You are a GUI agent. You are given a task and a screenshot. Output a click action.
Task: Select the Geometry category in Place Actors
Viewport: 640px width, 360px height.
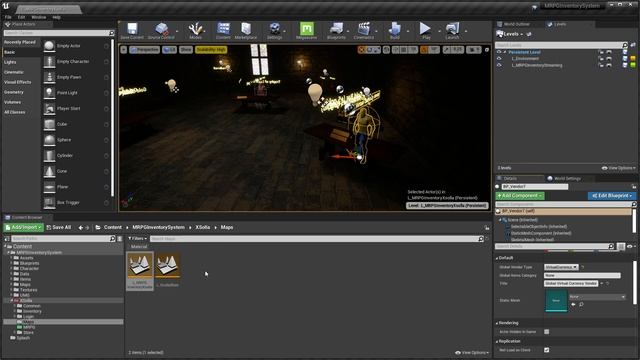pyautogui.click(x=14, y=92)
